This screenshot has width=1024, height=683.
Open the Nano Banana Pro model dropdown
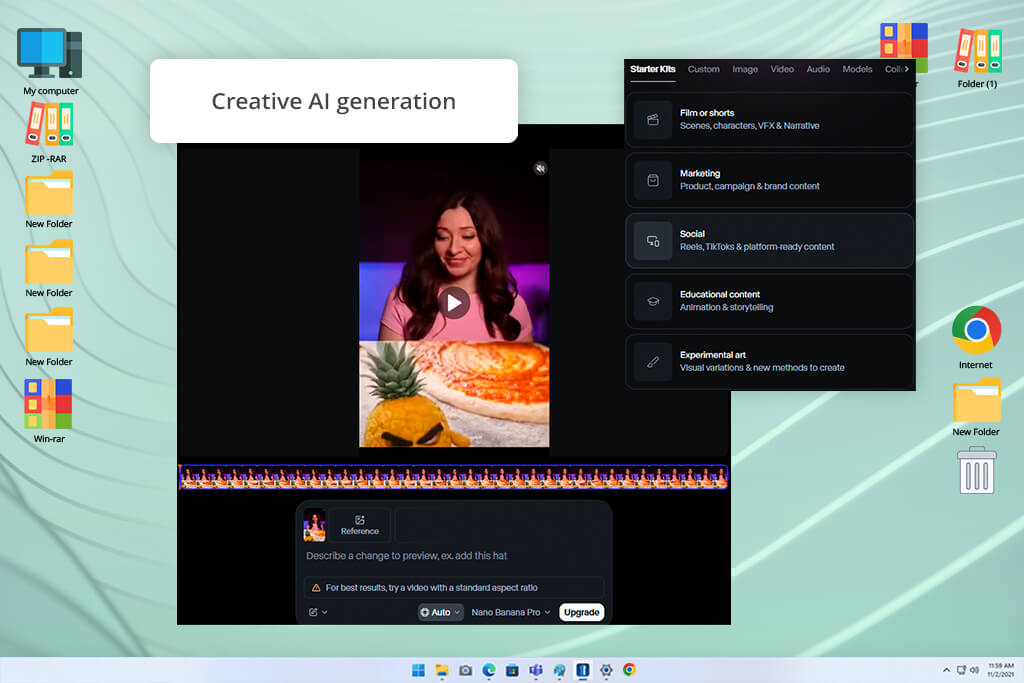click(x=511, y=612)
